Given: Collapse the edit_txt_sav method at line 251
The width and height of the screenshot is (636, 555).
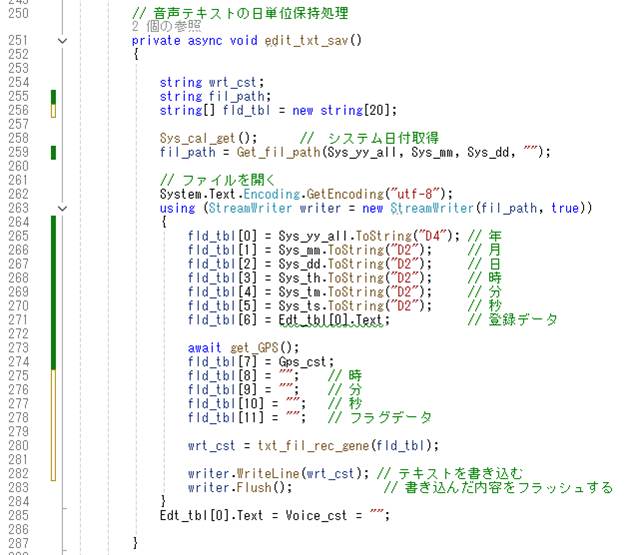Looking at the screenshot, I should coord(63,41).
